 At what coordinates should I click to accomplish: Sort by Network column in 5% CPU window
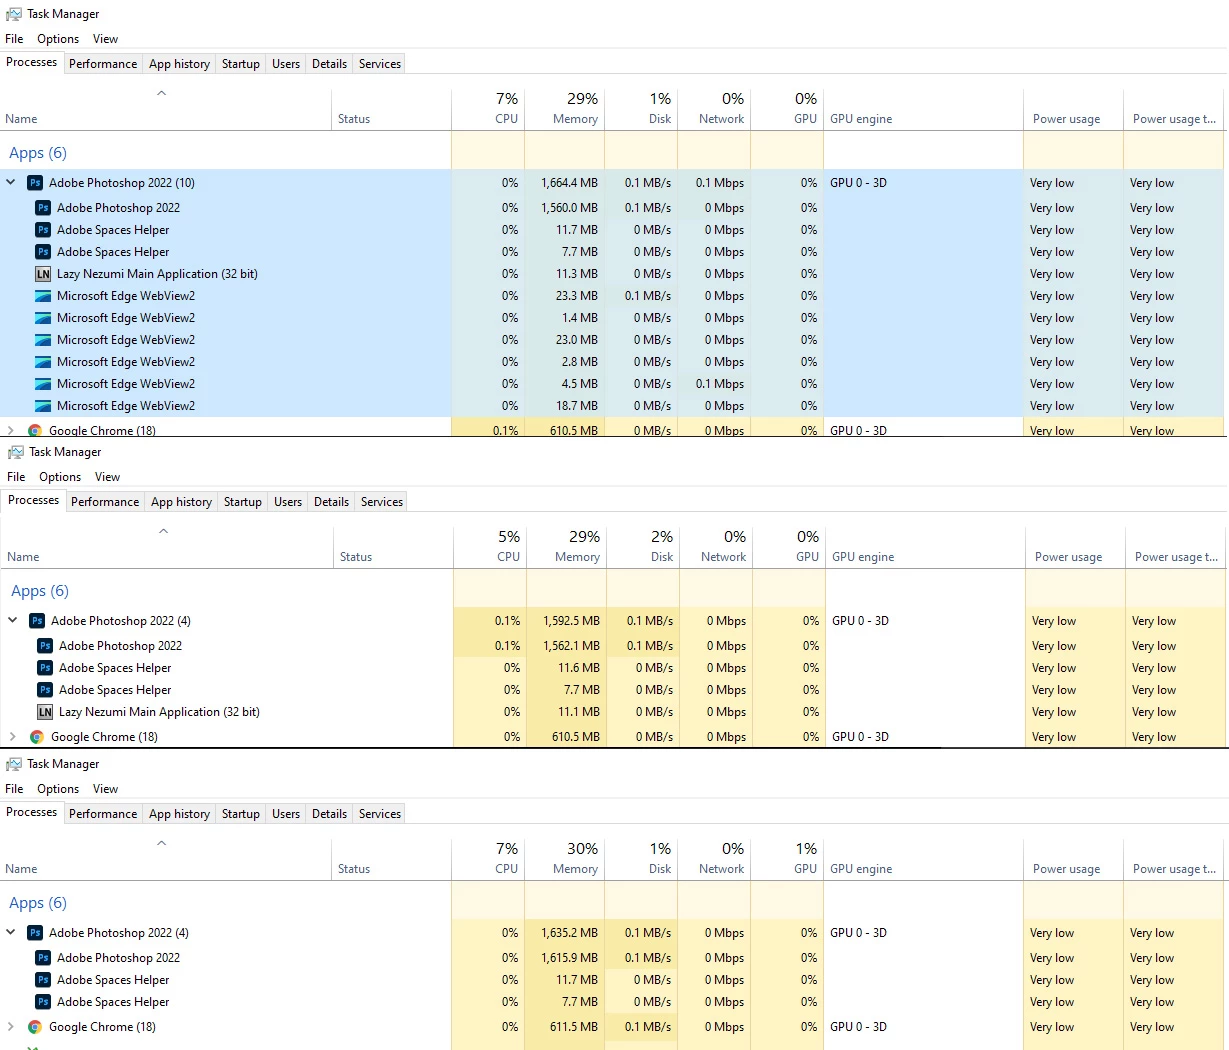click(x=716, y=546)
